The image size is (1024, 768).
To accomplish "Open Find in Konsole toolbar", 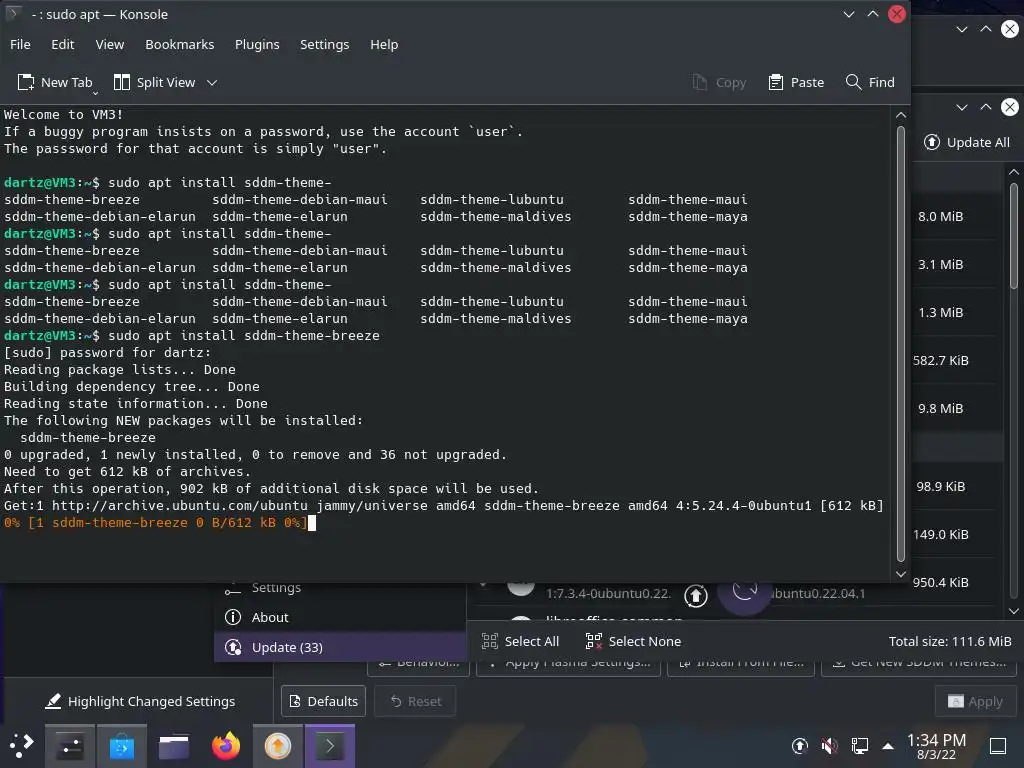I will click(x=870, y=82).
